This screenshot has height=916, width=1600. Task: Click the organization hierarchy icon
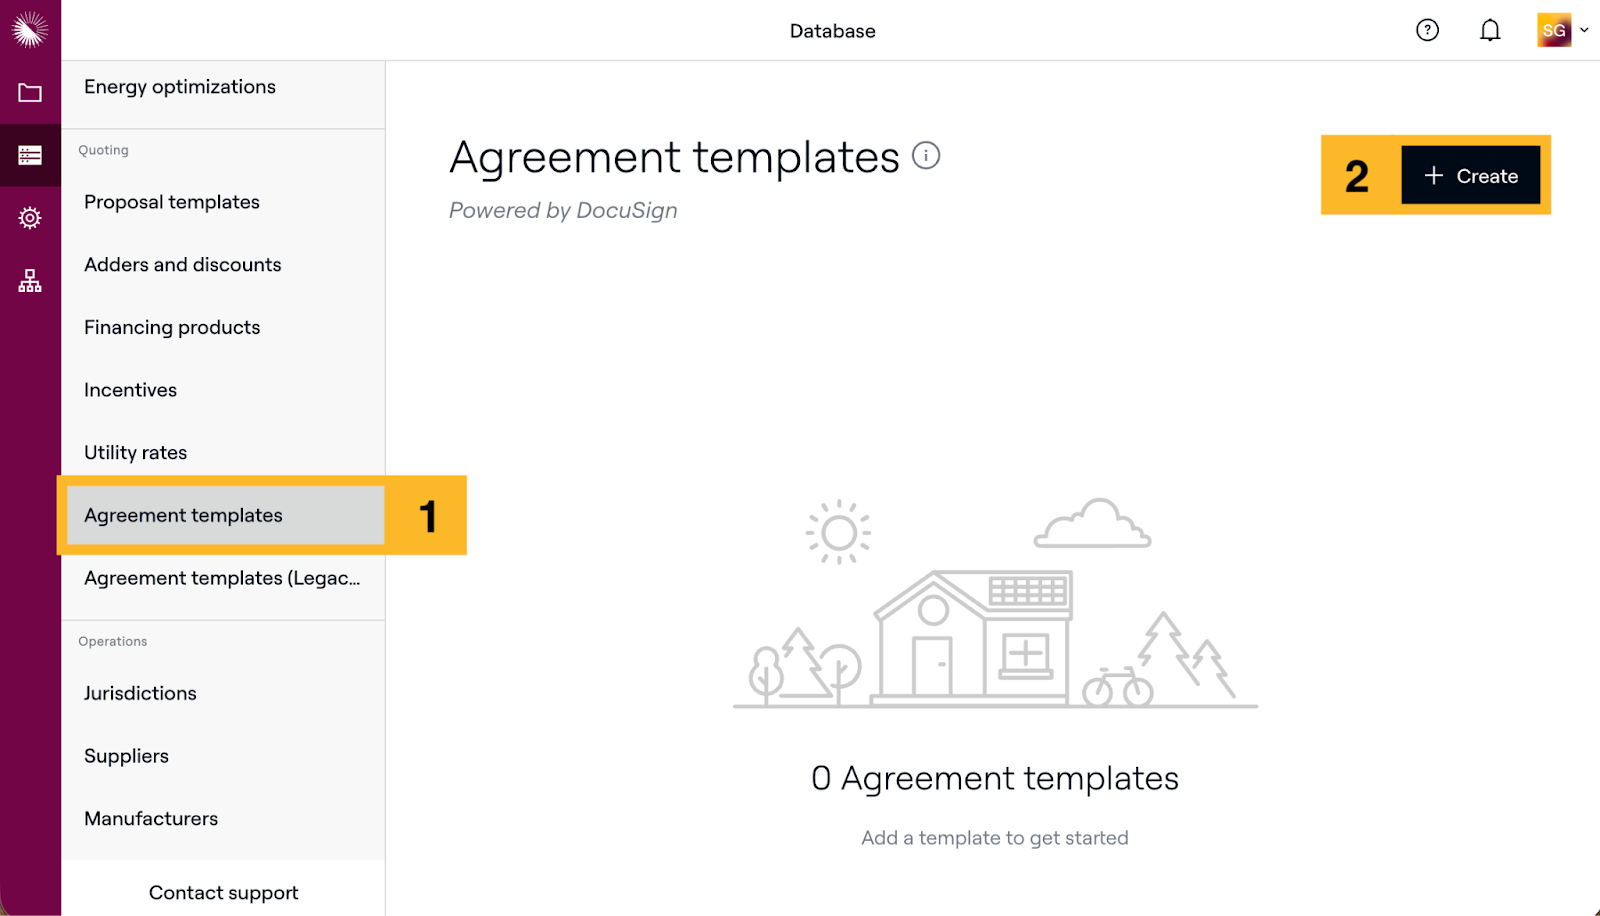(30, 281)
